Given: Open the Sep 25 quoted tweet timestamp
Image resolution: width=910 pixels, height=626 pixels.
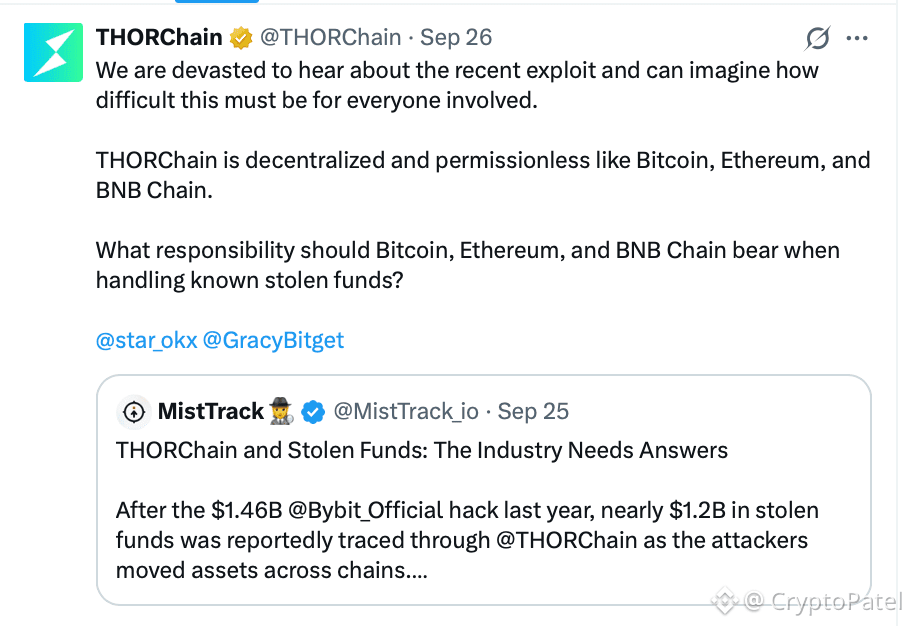Looking at the screenshot, I should [x=533, y=411].
